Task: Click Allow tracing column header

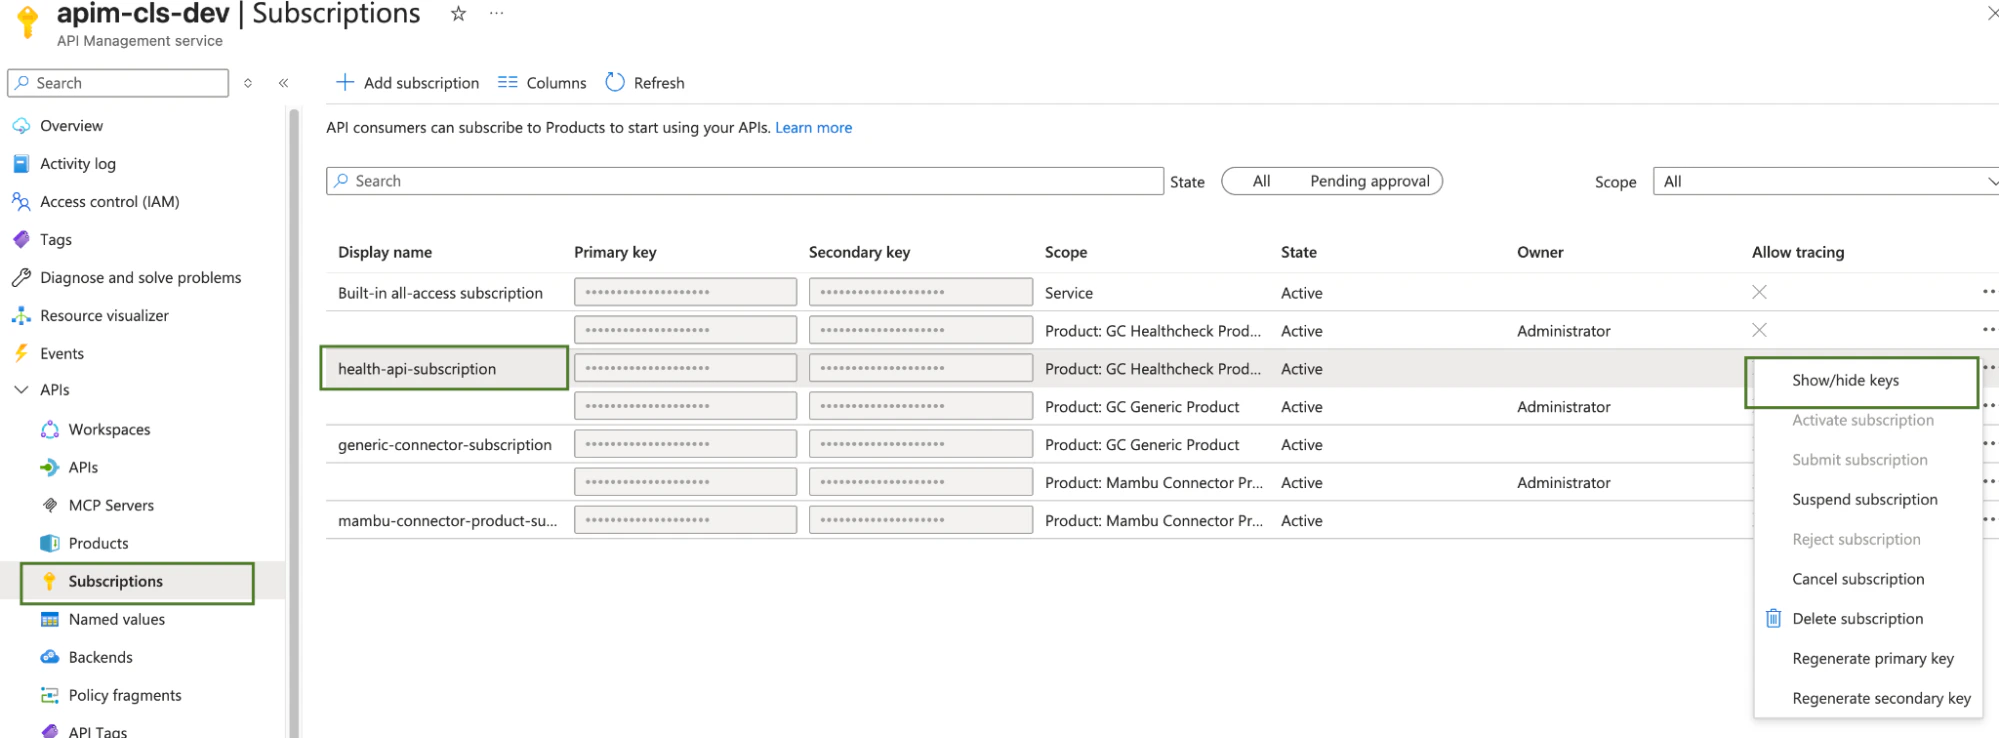Action: (x=1798, y=253)
